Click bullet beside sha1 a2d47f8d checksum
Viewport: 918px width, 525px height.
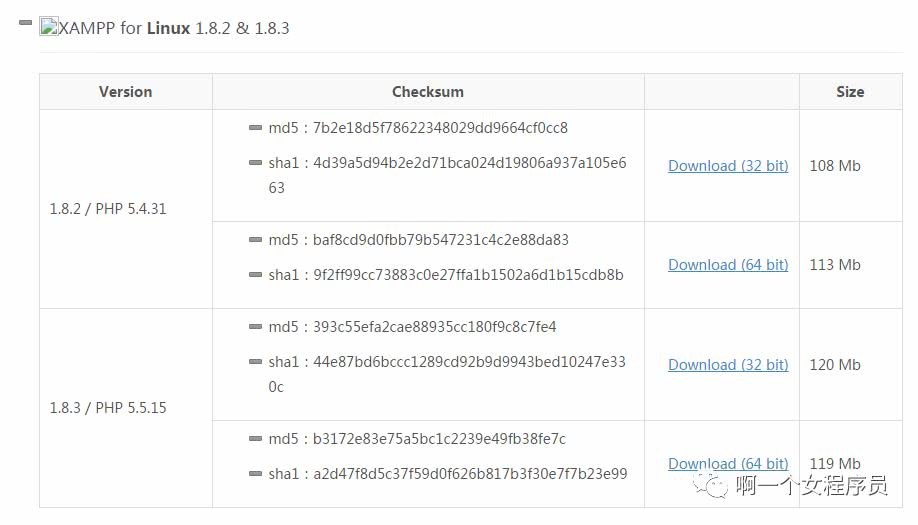pyautogui.click(x=255, y=473)
